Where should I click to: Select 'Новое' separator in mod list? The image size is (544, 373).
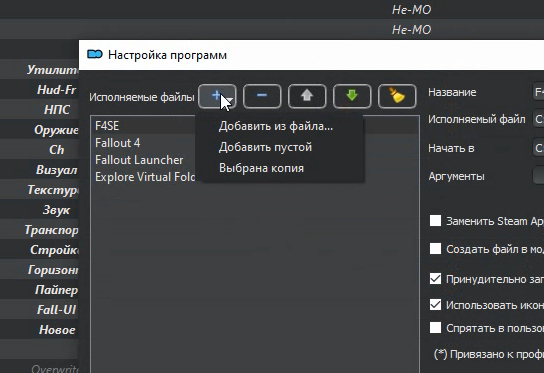(39, 330)
